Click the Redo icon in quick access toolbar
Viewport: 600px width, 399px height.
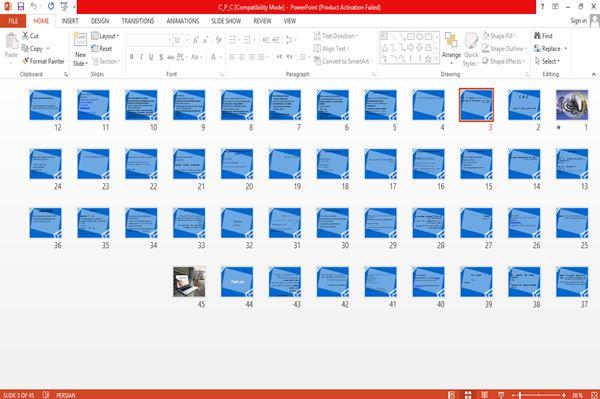(51, 6)
